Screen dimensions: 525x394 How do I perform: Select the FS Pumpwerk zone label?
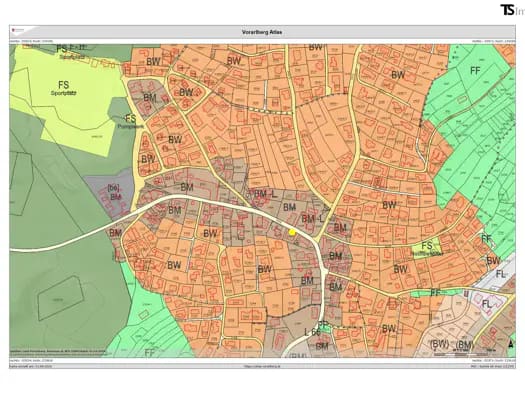point(131,121)
